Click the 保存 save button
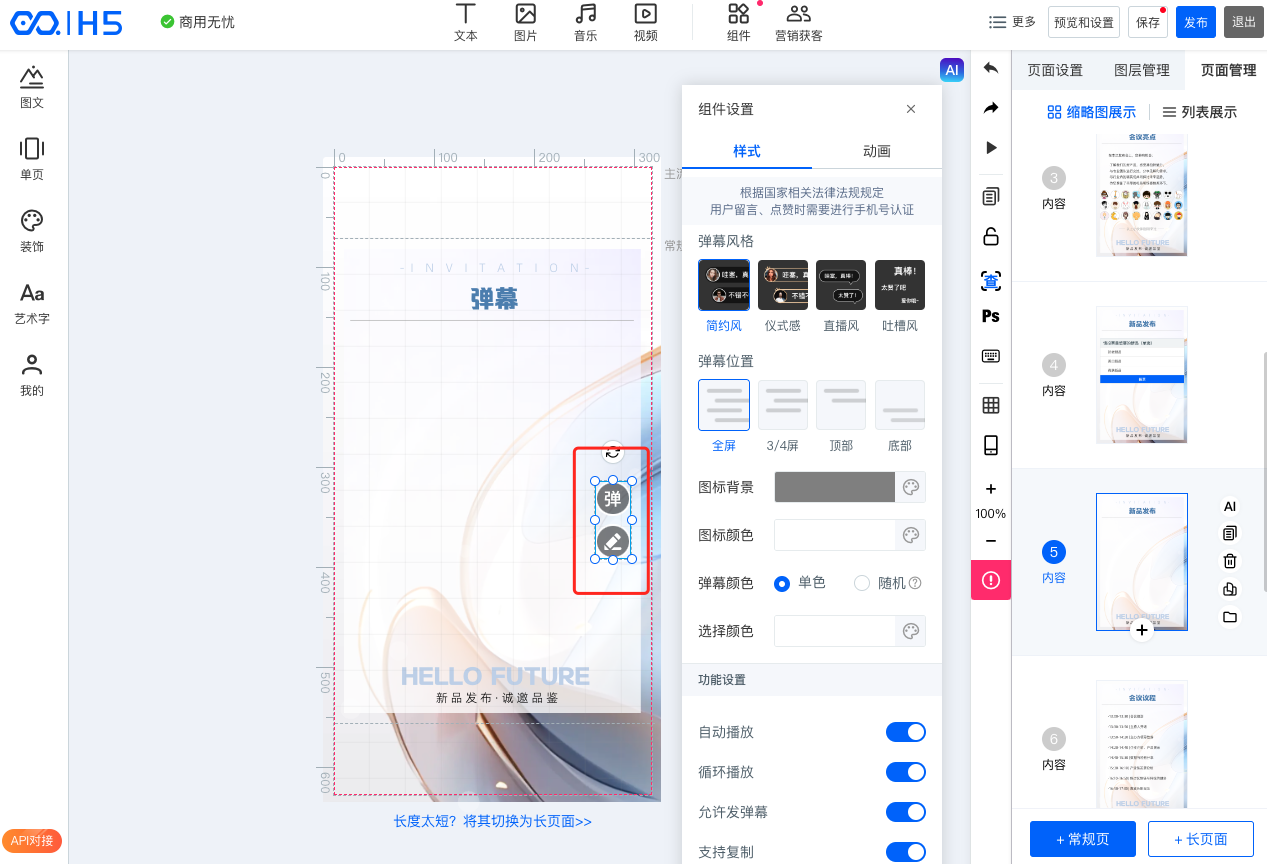The image size is (1267, 864). [1148, 22]
